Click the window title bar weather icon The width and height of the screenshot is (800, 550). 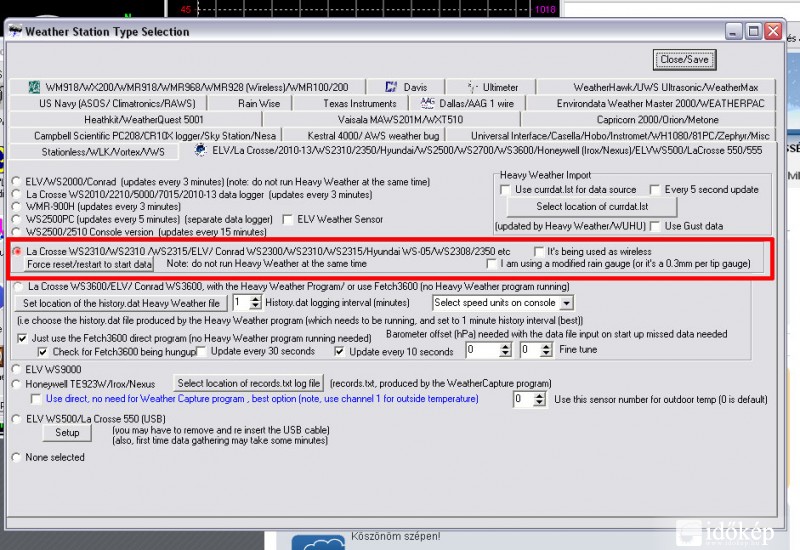15,31
